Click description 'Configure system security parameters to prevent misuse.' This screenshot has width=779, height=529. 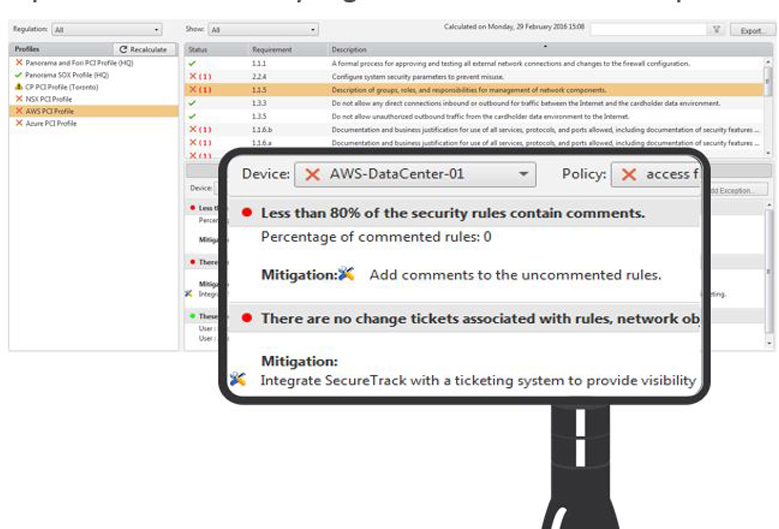(x=418, y=77)
